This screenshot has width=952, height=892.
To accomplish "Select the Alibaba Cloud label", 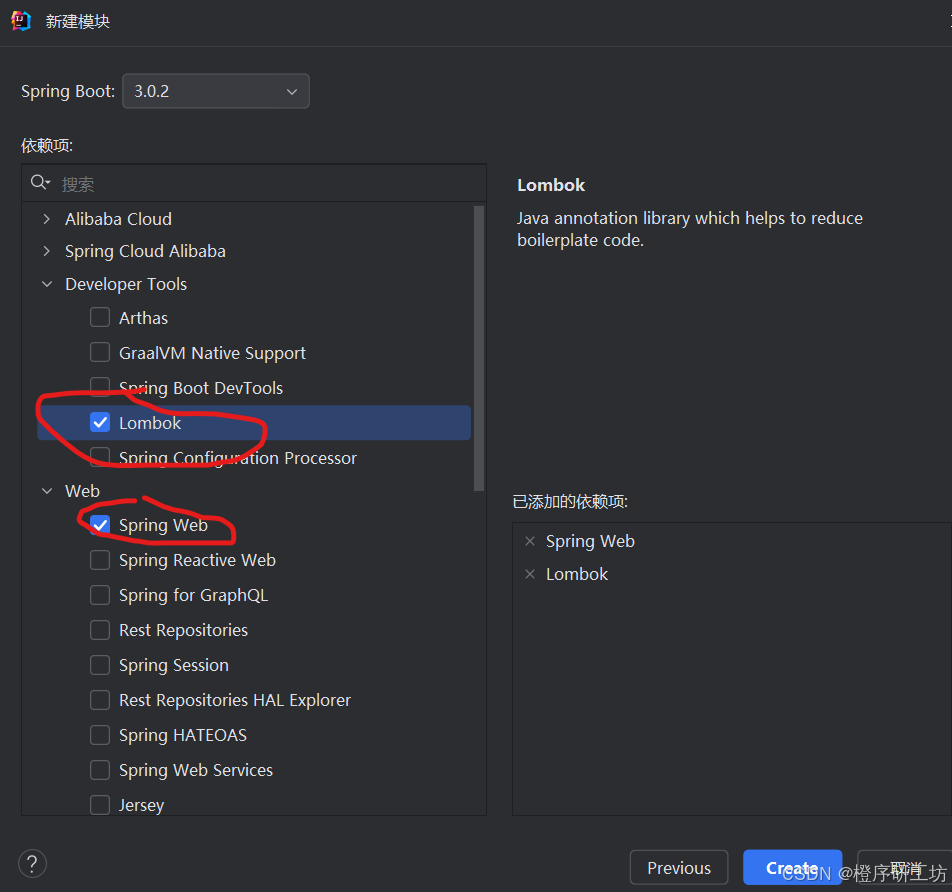I will (x=118, y=219).
